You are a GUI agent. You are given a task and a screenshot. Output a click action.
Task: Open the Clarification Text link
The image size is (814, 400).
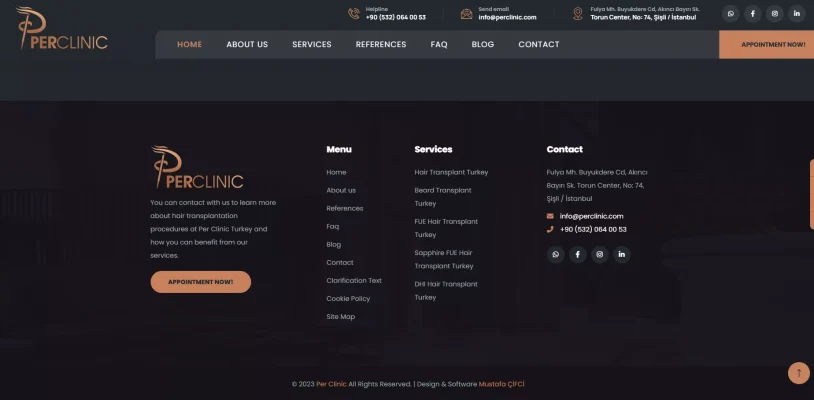click(354, 281)
